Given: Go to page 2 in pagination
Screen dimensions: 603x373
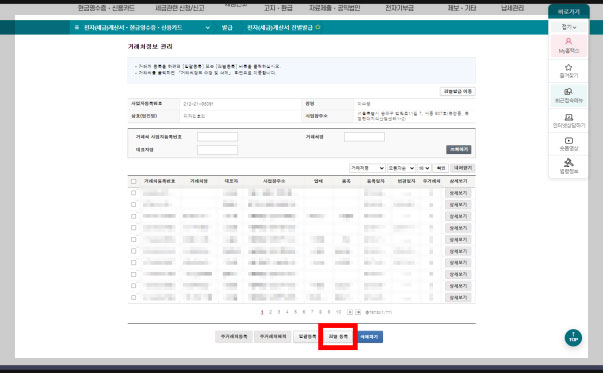Looking at the screenshot, I should 270,312.
